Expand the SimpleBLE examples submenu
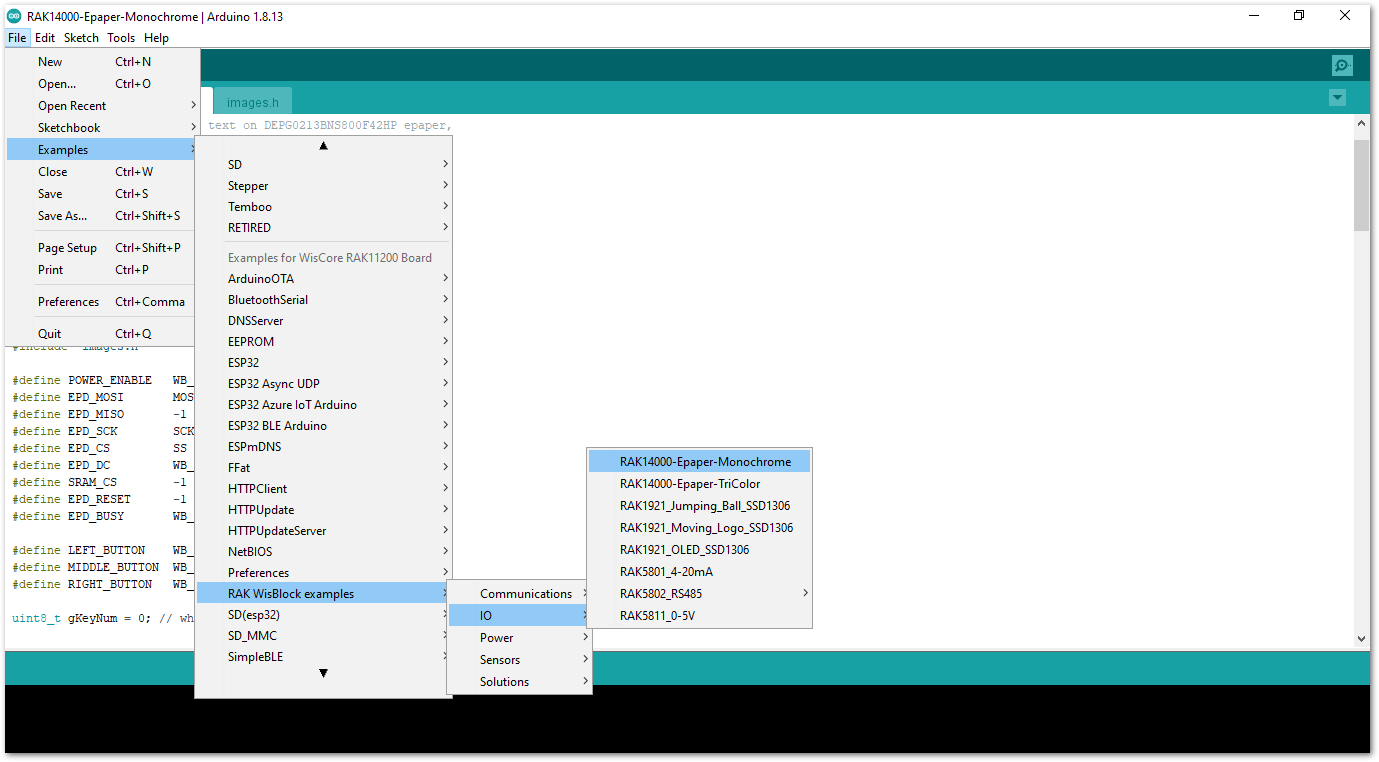 point(323,657)
